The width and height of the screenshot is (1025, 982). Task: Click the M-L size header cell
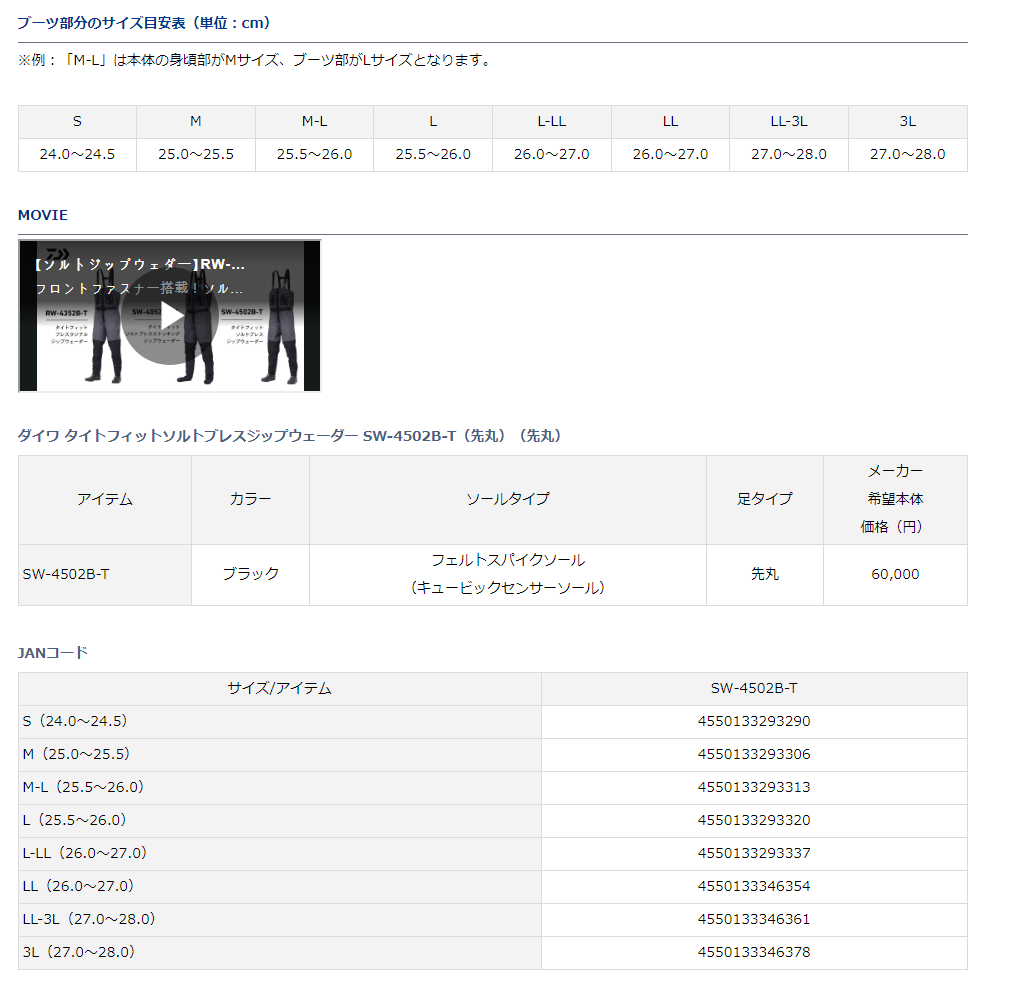point(314,122)
